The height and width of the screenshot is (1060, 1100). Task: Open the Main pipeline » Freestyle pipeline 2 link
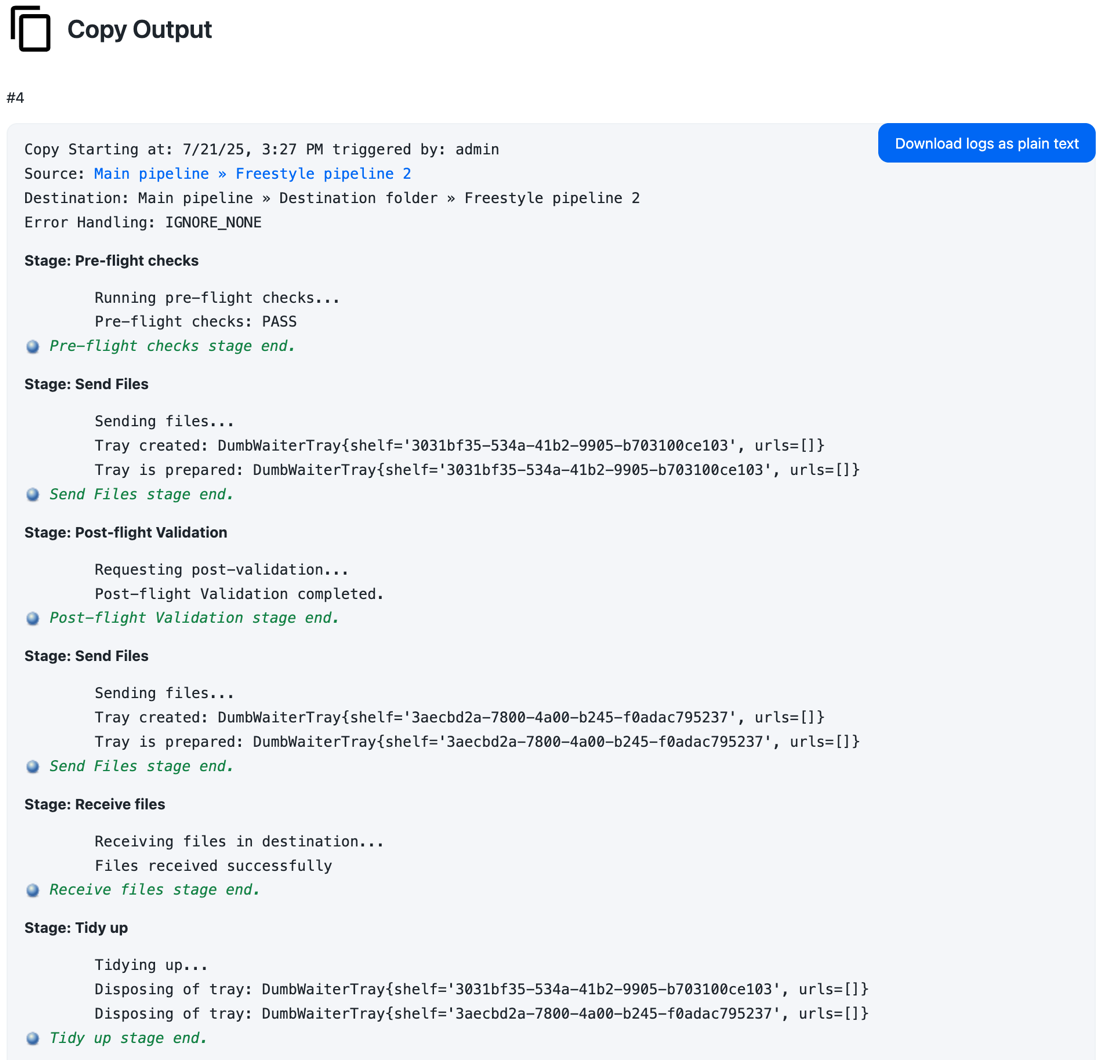253,173
